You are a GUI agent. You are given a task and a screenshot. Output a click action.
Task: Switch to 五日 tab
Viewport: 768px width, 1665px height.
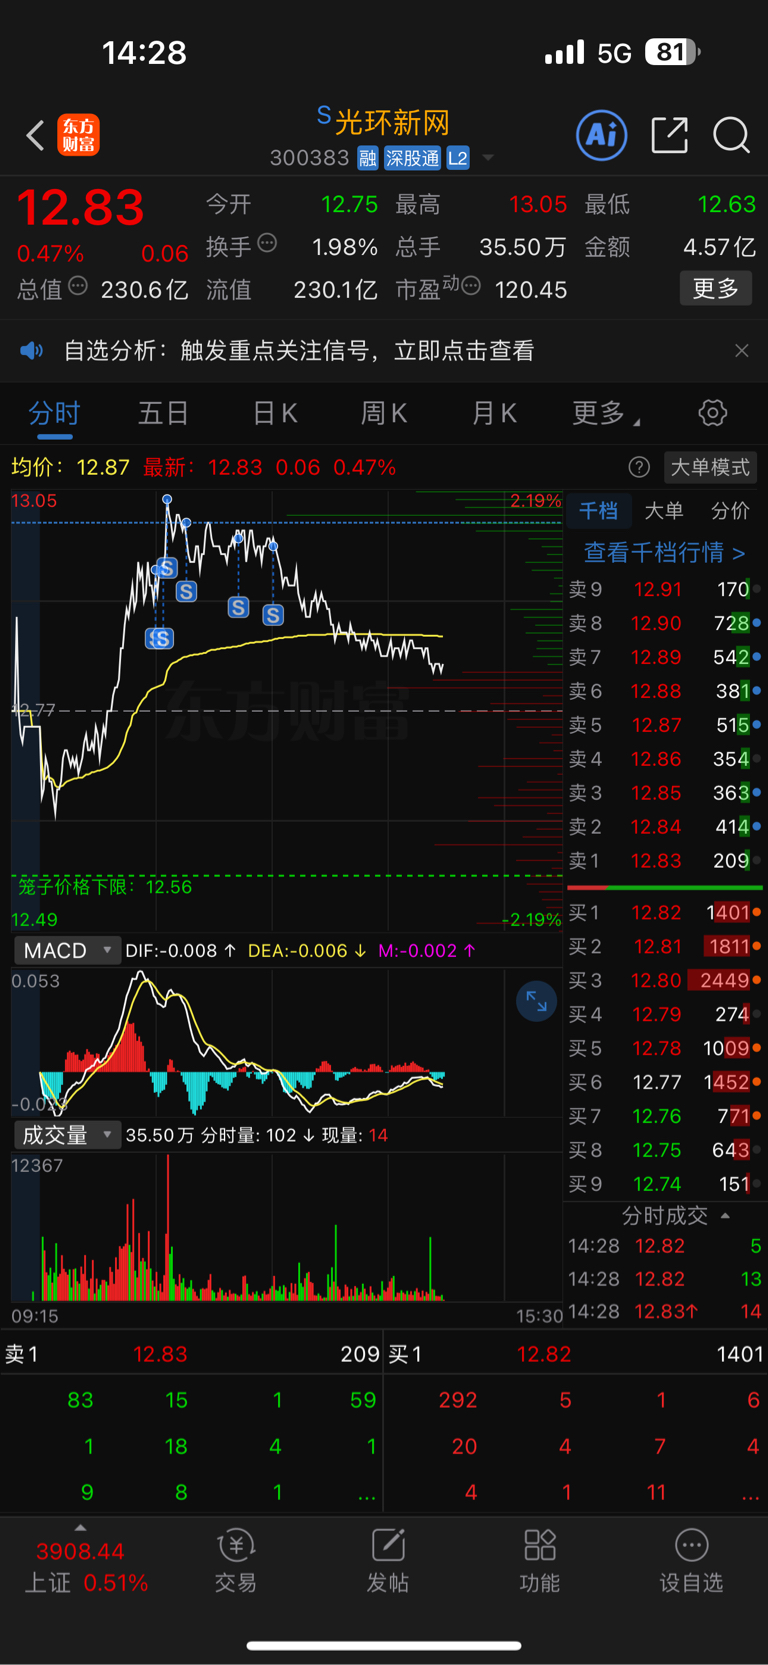pos(164,413)
